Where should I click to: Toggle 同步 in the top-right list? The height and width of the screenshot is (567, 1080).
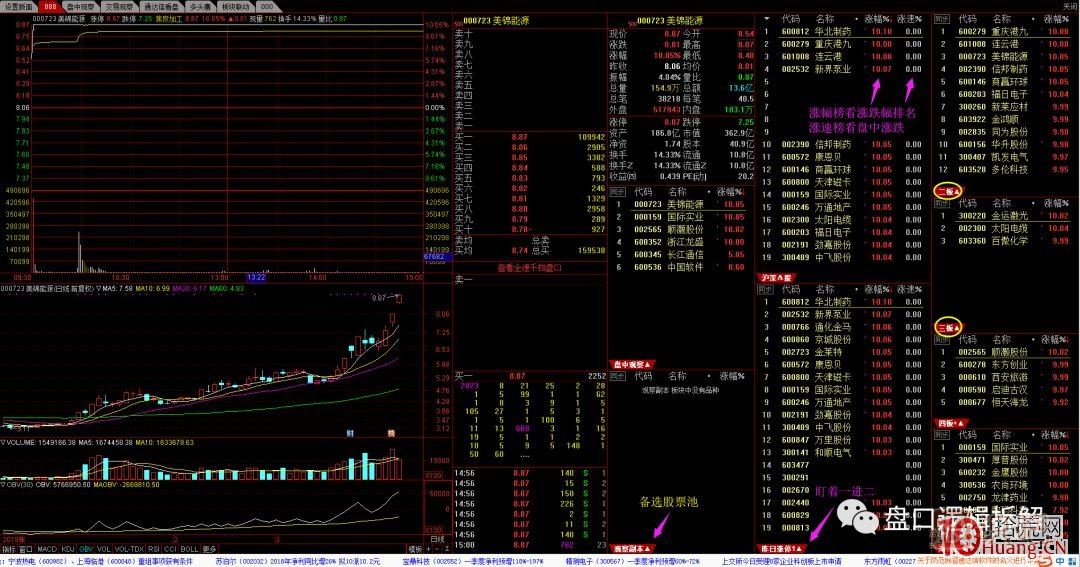941,19
